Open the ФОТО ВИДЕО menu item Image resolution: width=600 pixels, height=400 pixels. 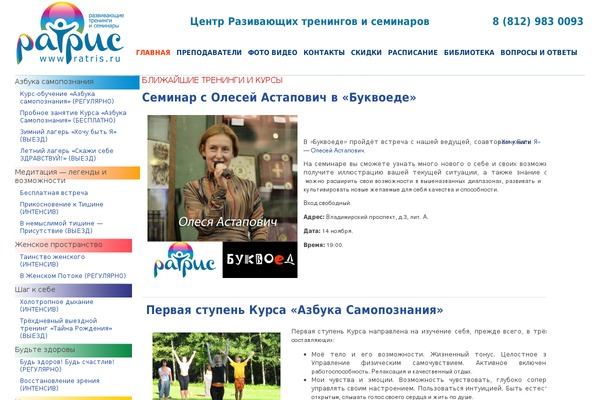pos(272,52)
